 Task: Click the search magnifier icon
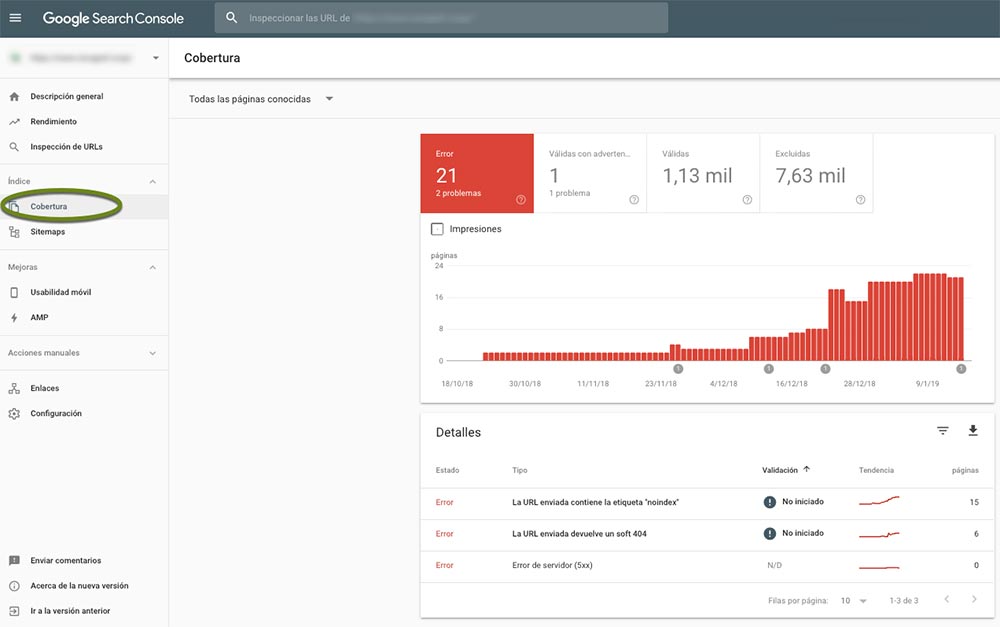tap(232, 18)
